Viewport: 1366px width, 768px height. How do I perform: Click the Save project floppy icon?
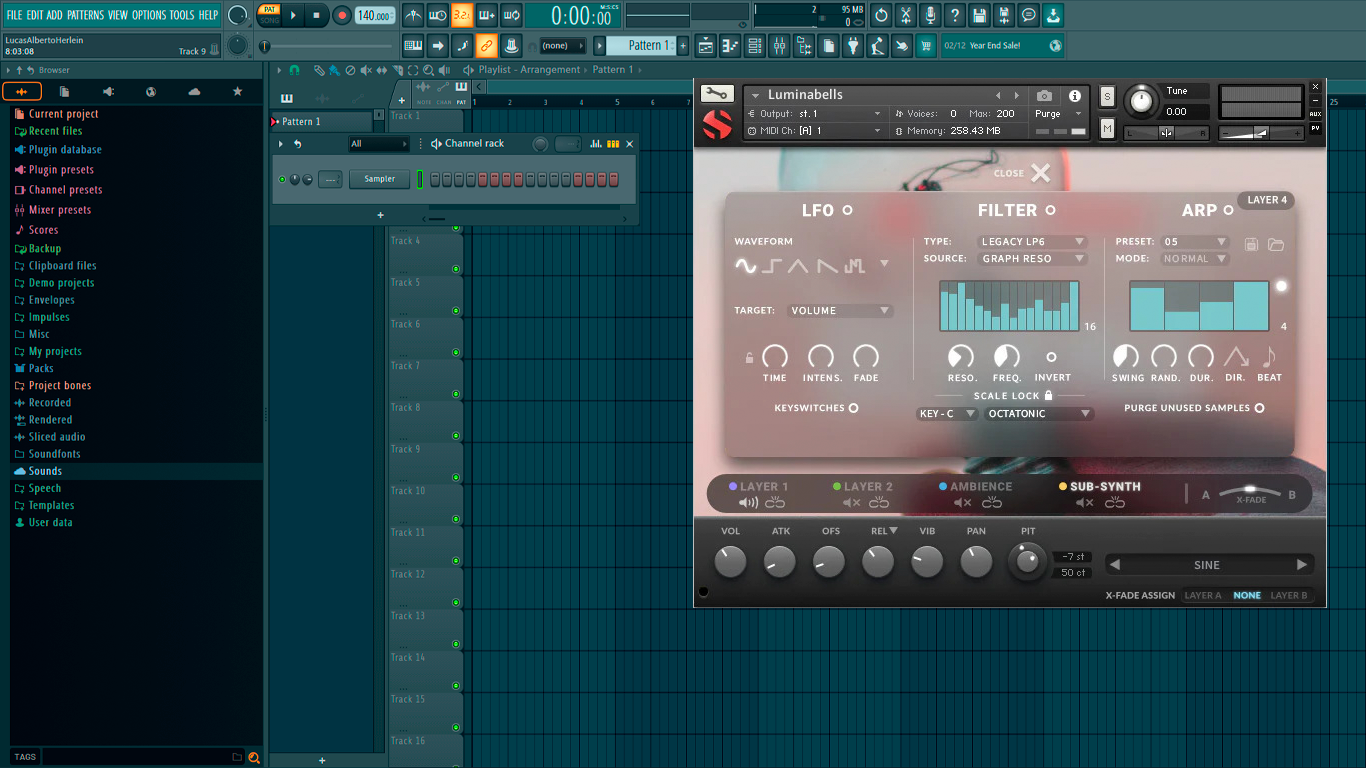979,15
